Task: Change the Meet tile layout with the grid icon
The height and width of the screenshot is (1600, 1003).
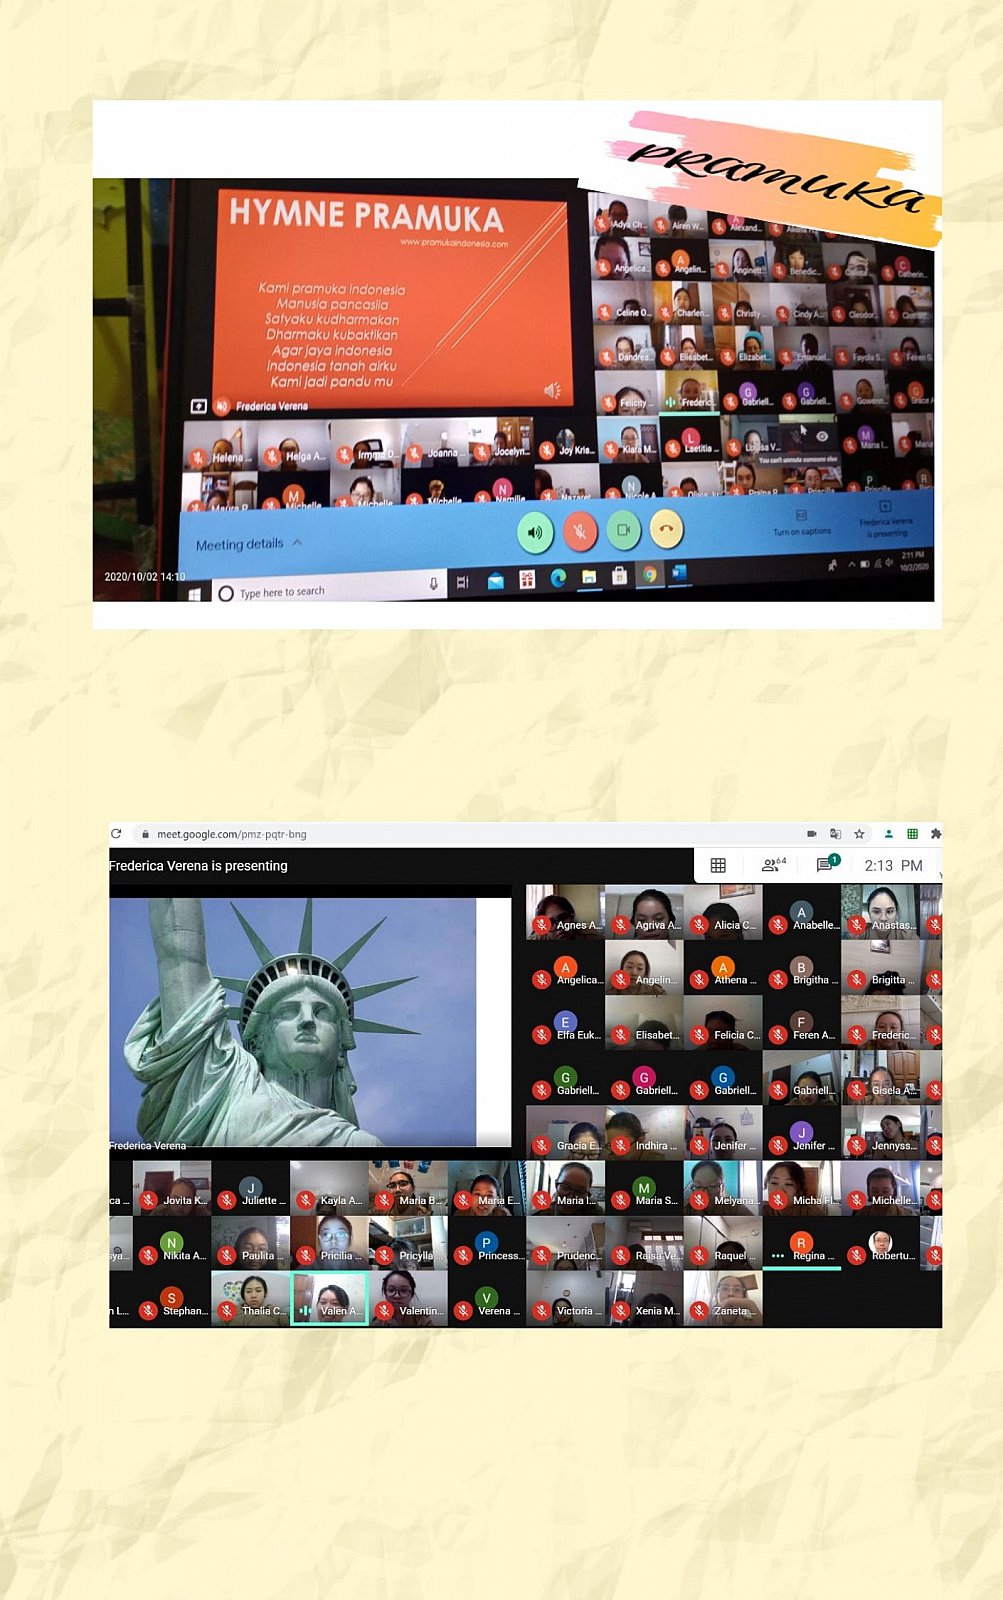Action: pyautogui.click(x=718, y=866)
